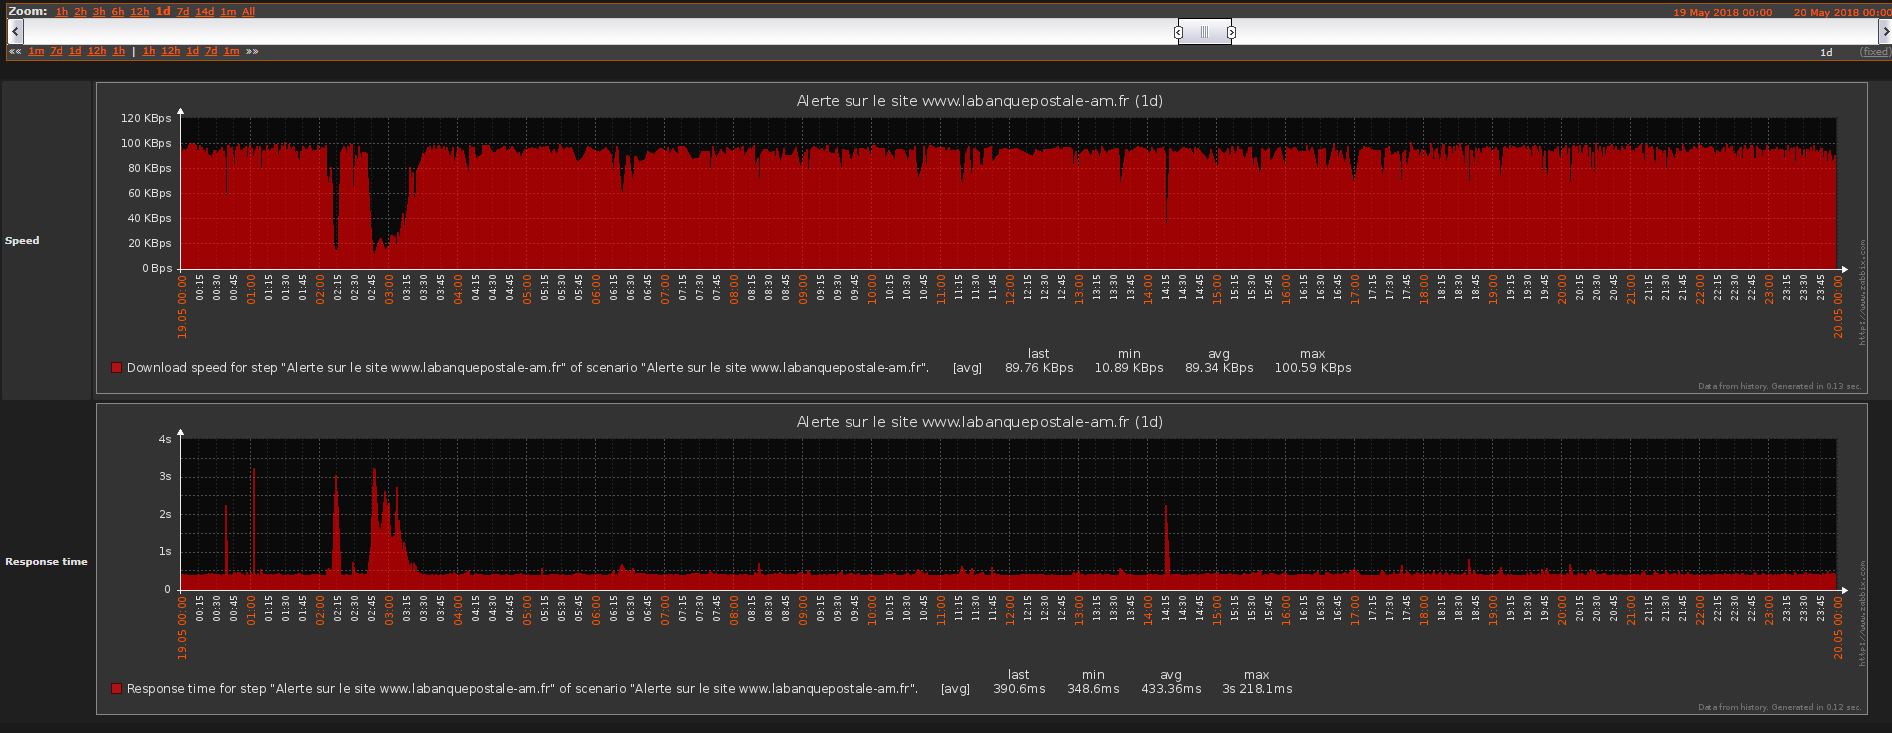1892x733 pixels.
Task: Set zoom level to All
Action: coord(248,12)
